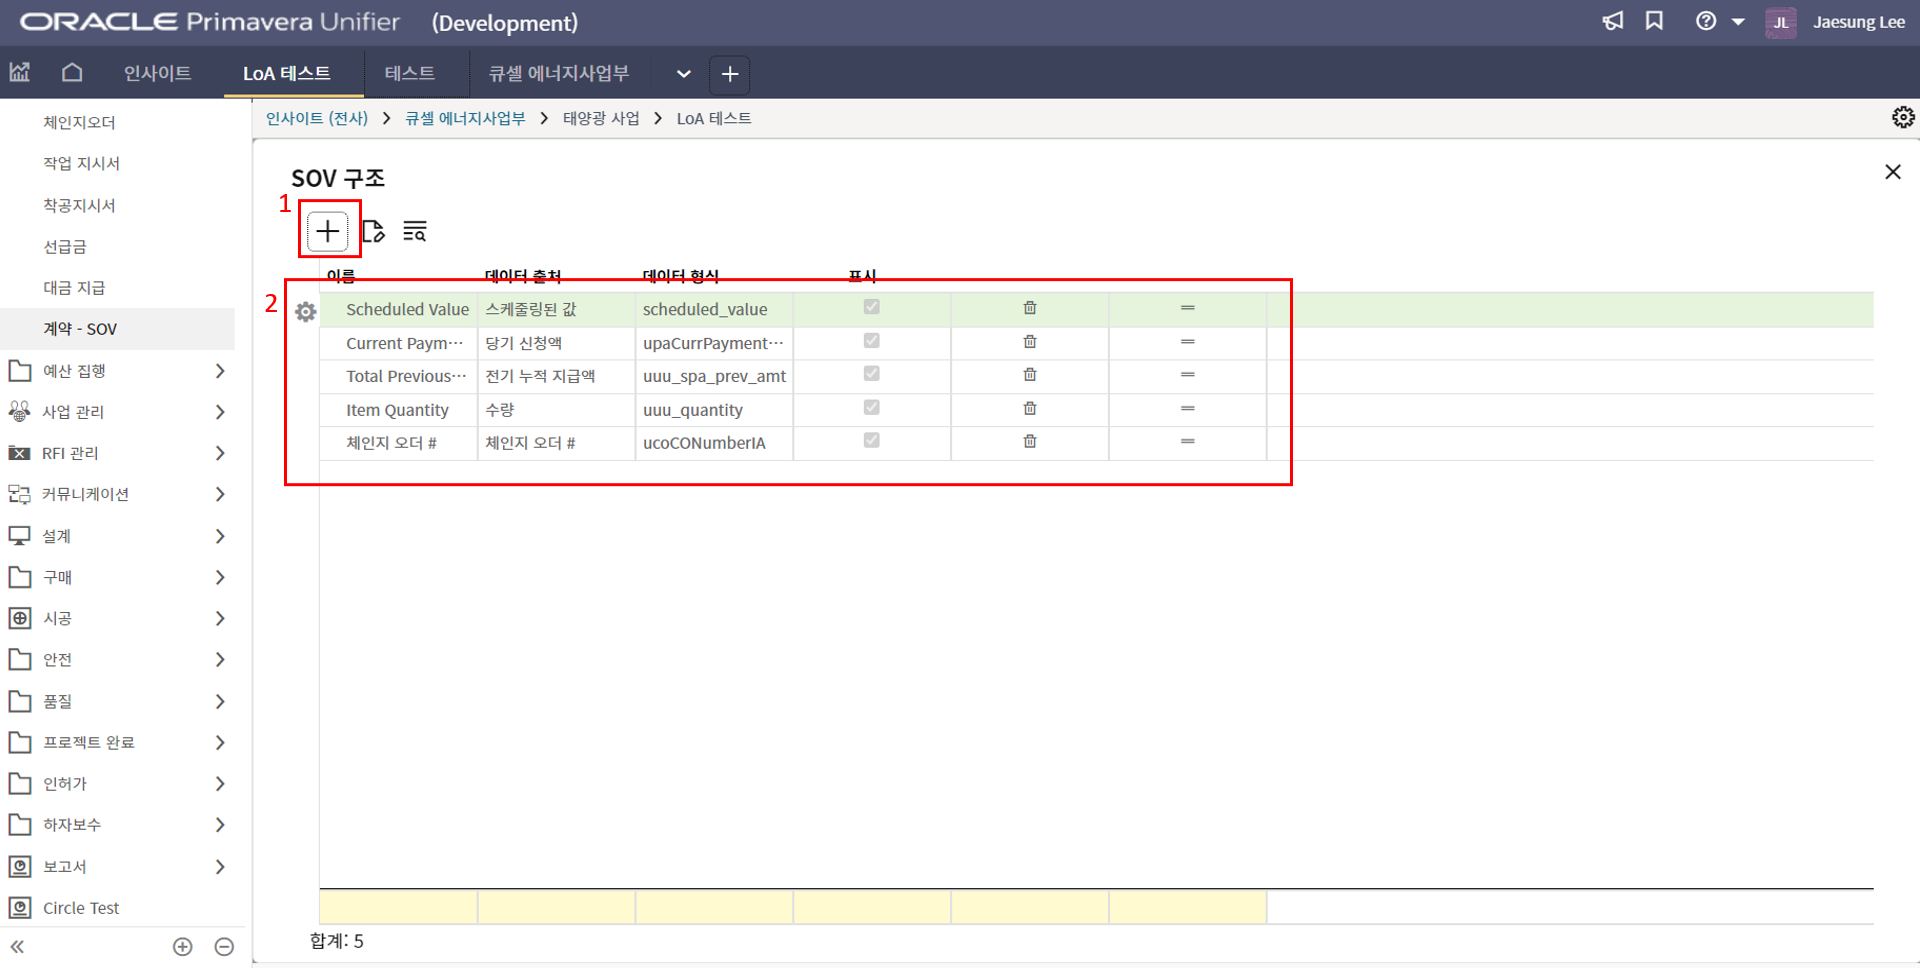1920x980 pixels.
Task: Click trash icon for Item Quantity row
Action: pyautogui.click(x=1029, y=409)
